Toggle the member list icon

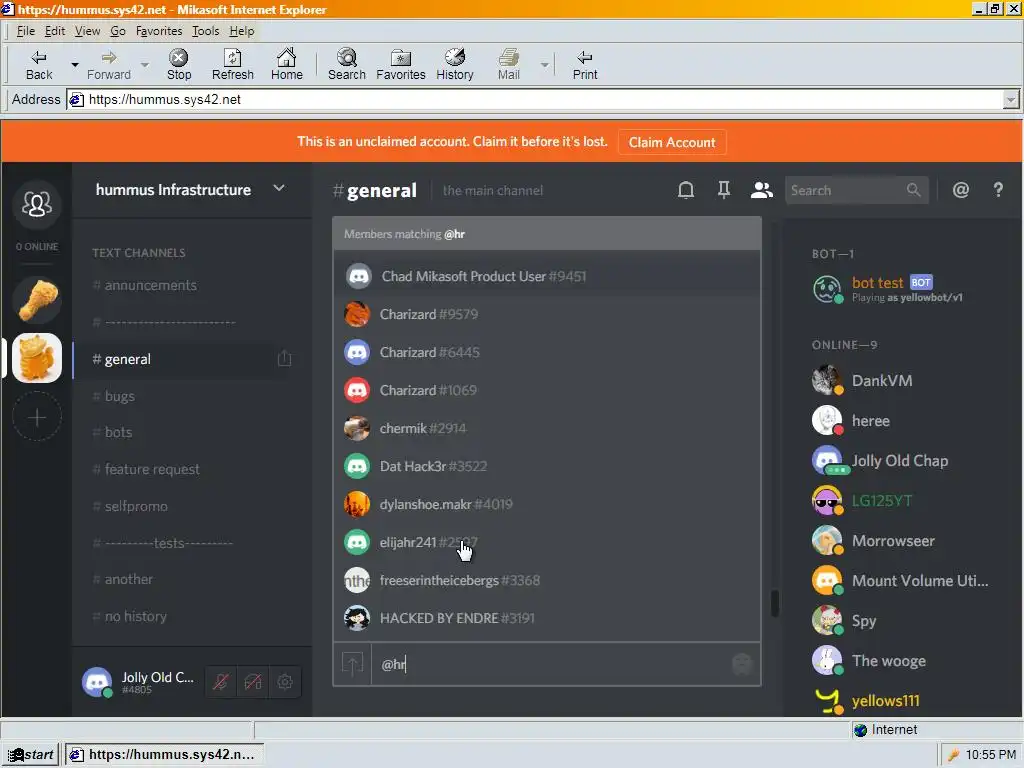[x=761, y=190]
